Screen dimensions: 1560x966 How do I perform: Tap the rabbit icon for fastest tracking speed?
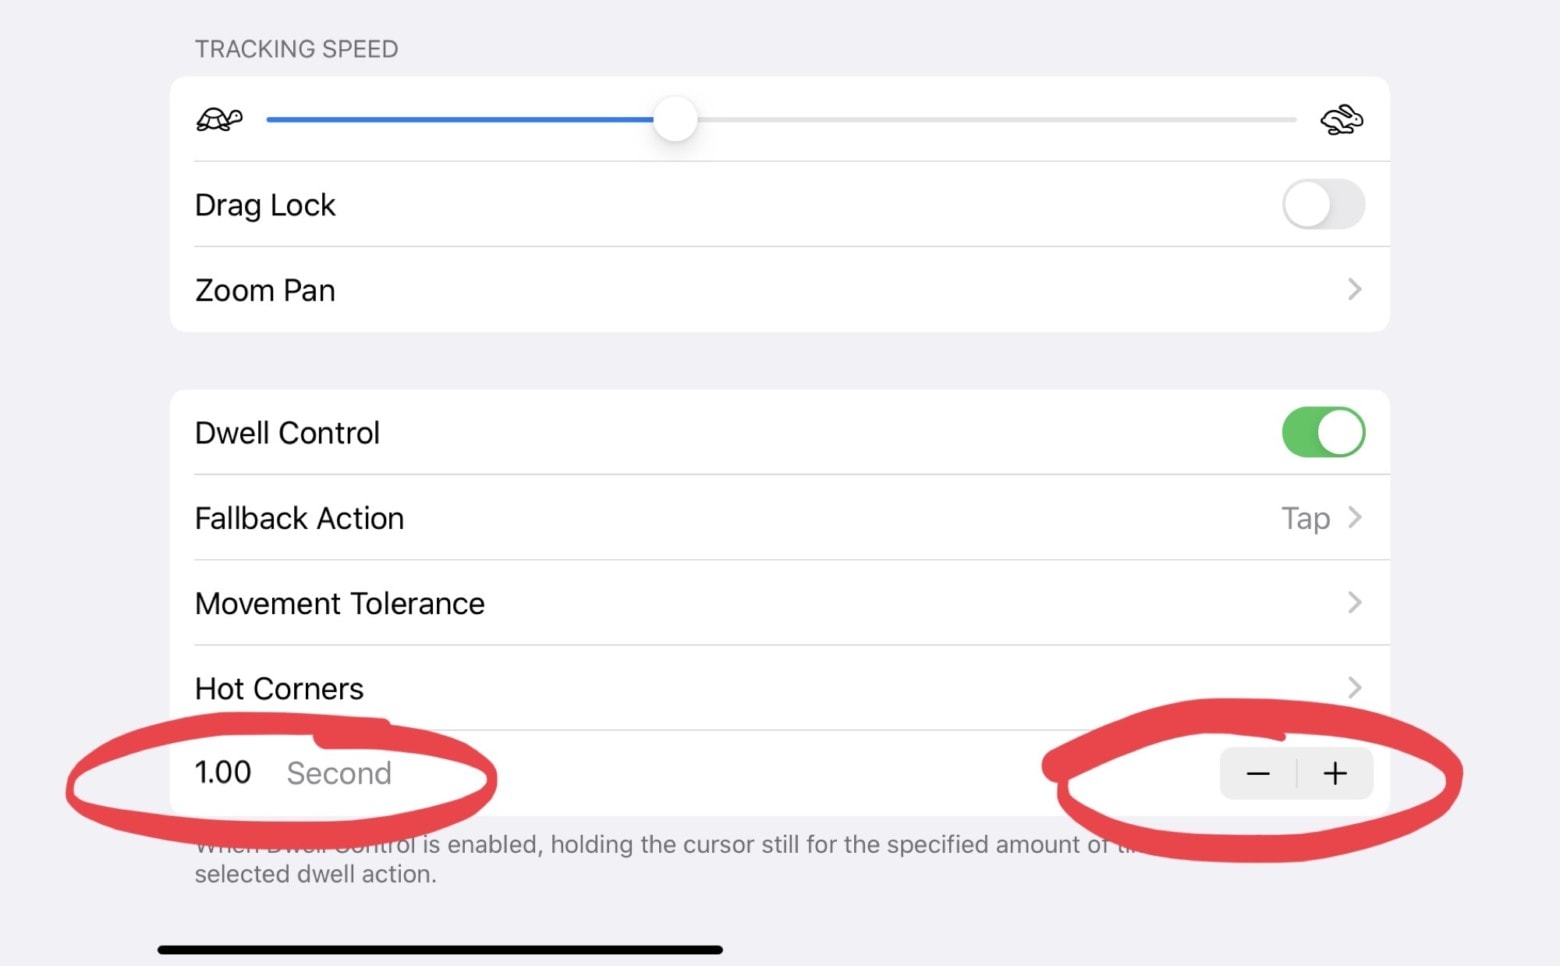pos(1343,118)
